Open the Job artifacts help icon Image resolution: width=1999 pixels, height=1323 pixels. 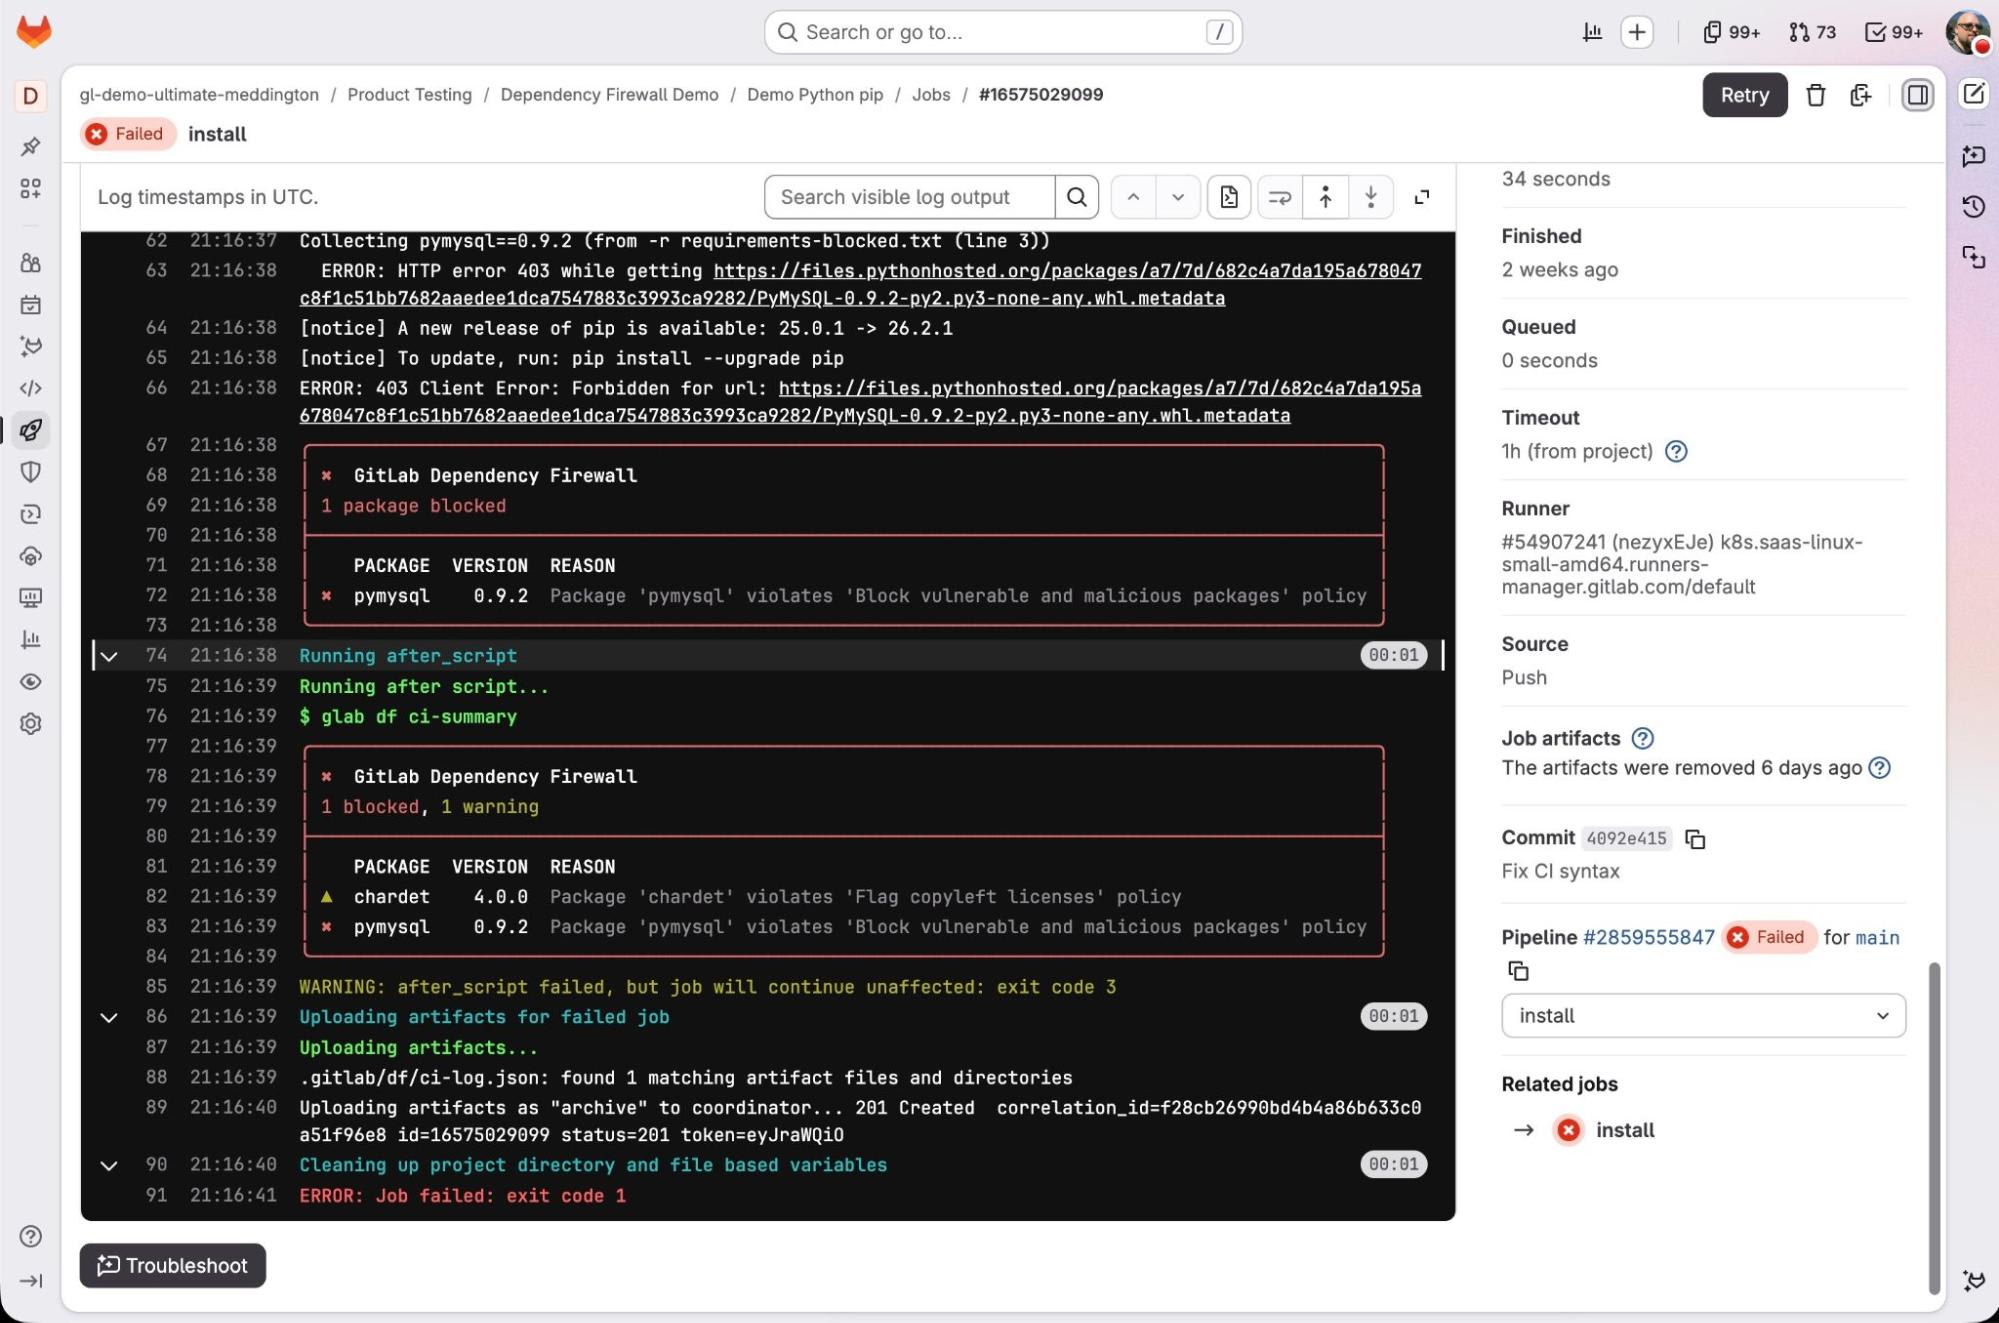1642,738
